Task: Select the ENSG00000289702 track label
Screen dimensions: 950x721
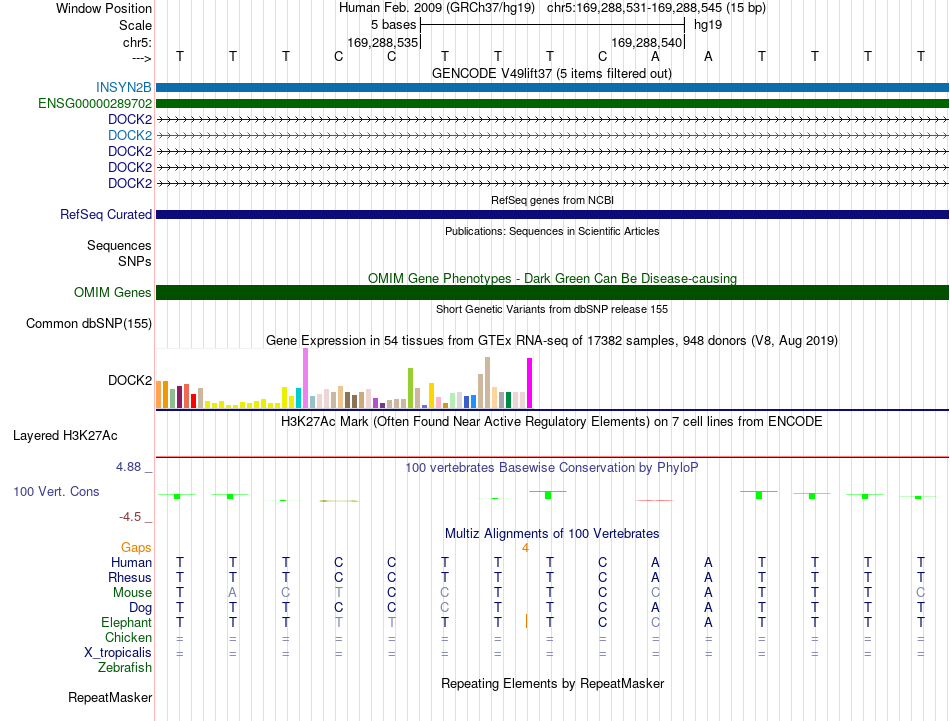Action: (95, 104)
